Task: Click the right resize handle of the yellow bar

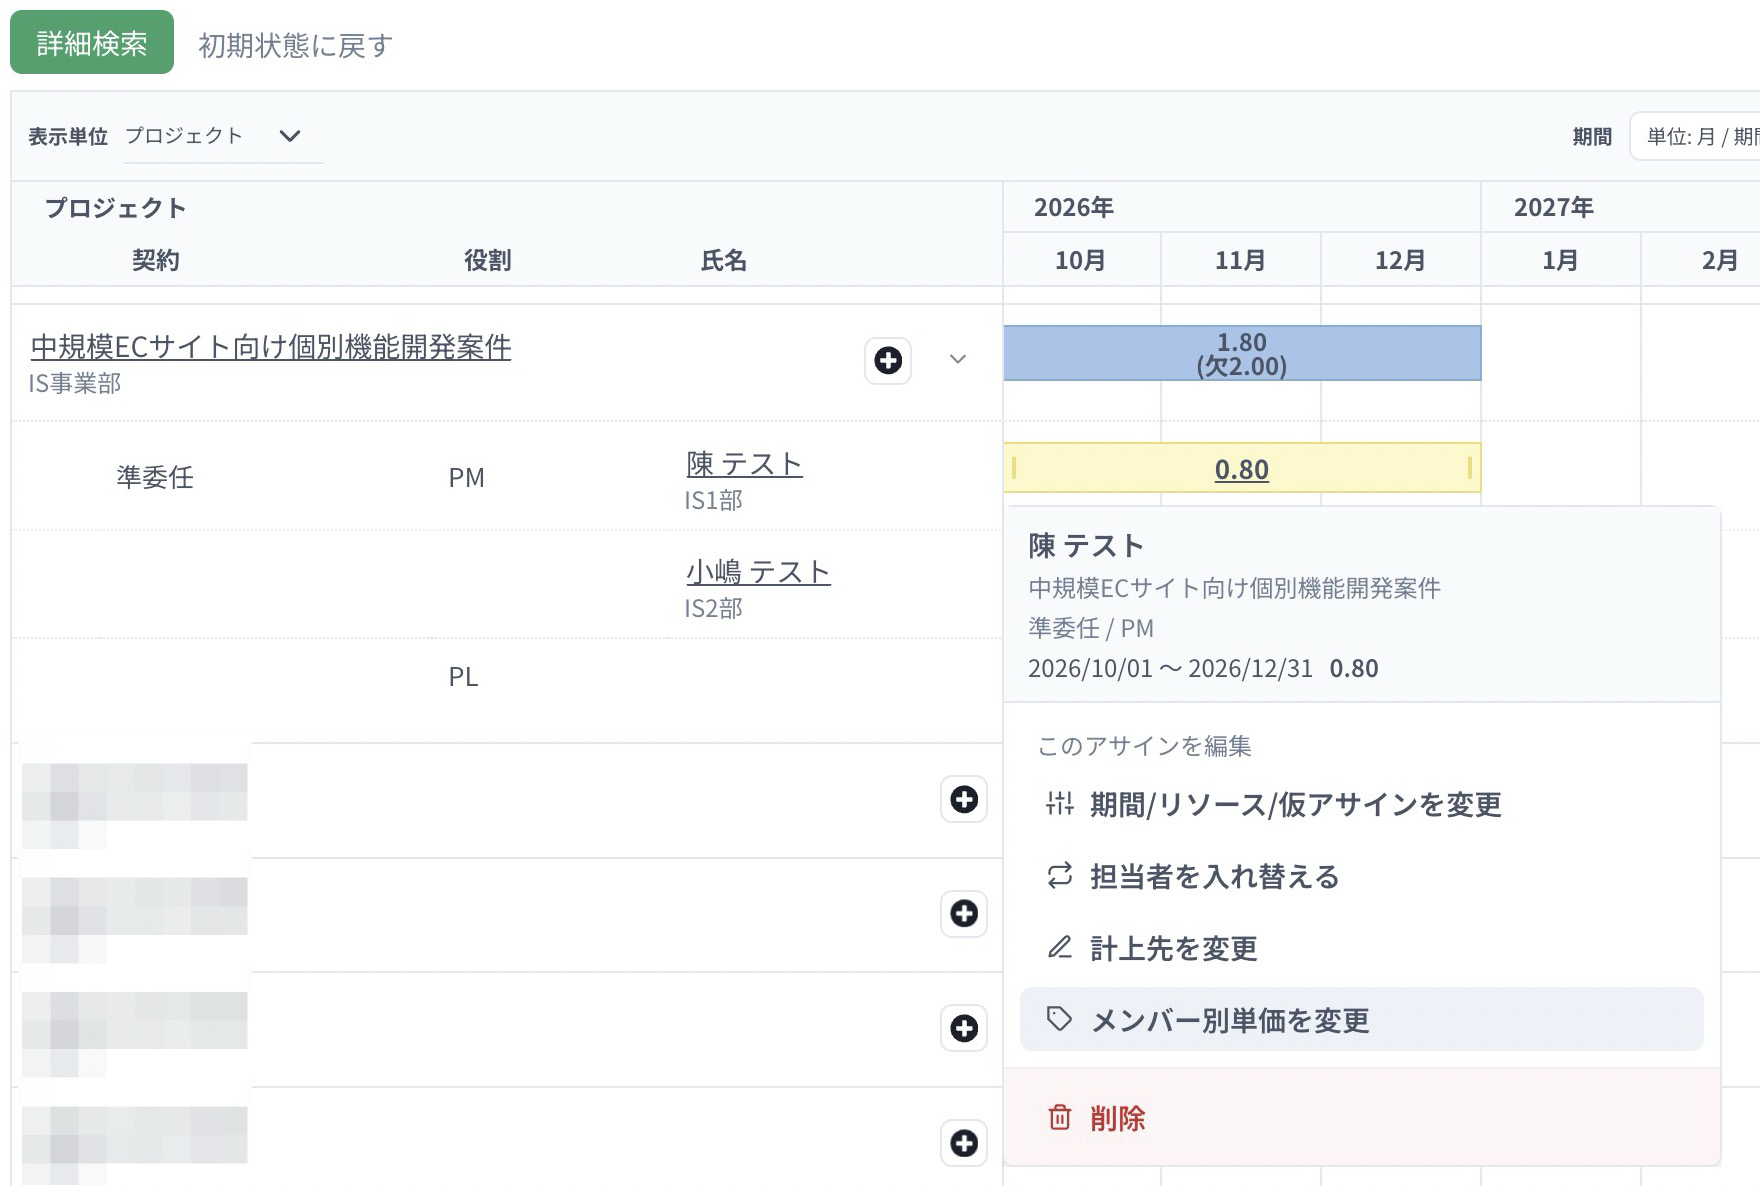Action: pos(1469,467)
